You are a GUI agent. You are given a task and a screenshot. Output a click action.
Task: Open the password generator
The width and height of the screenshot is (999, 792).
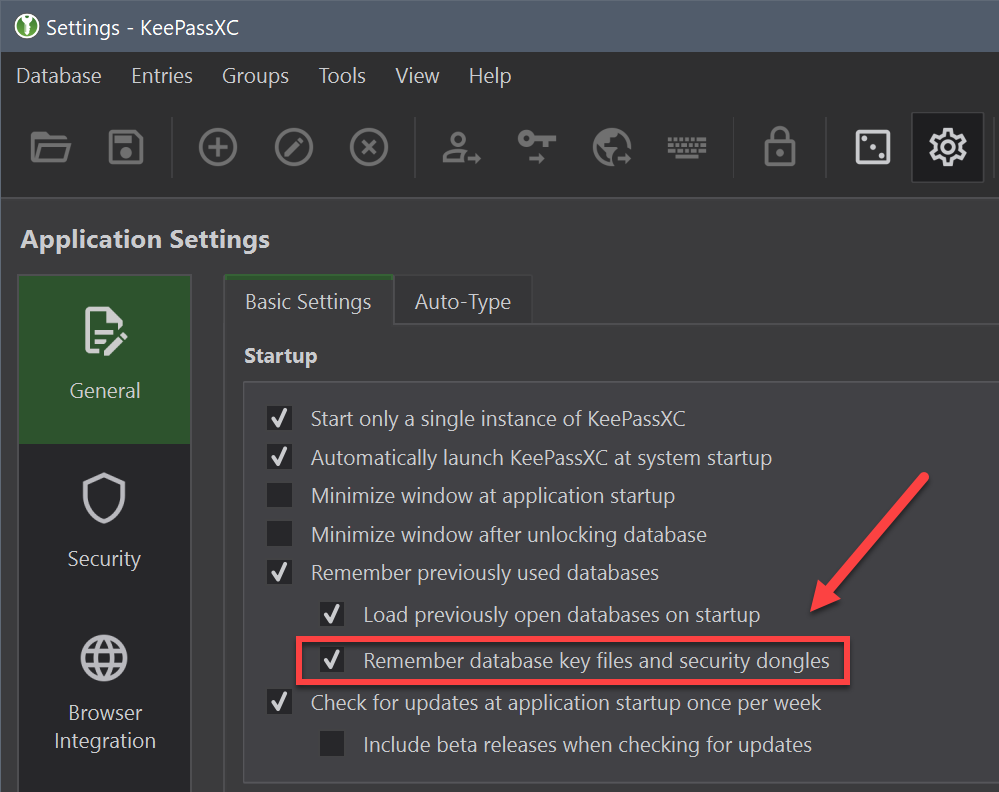[872, 147]
